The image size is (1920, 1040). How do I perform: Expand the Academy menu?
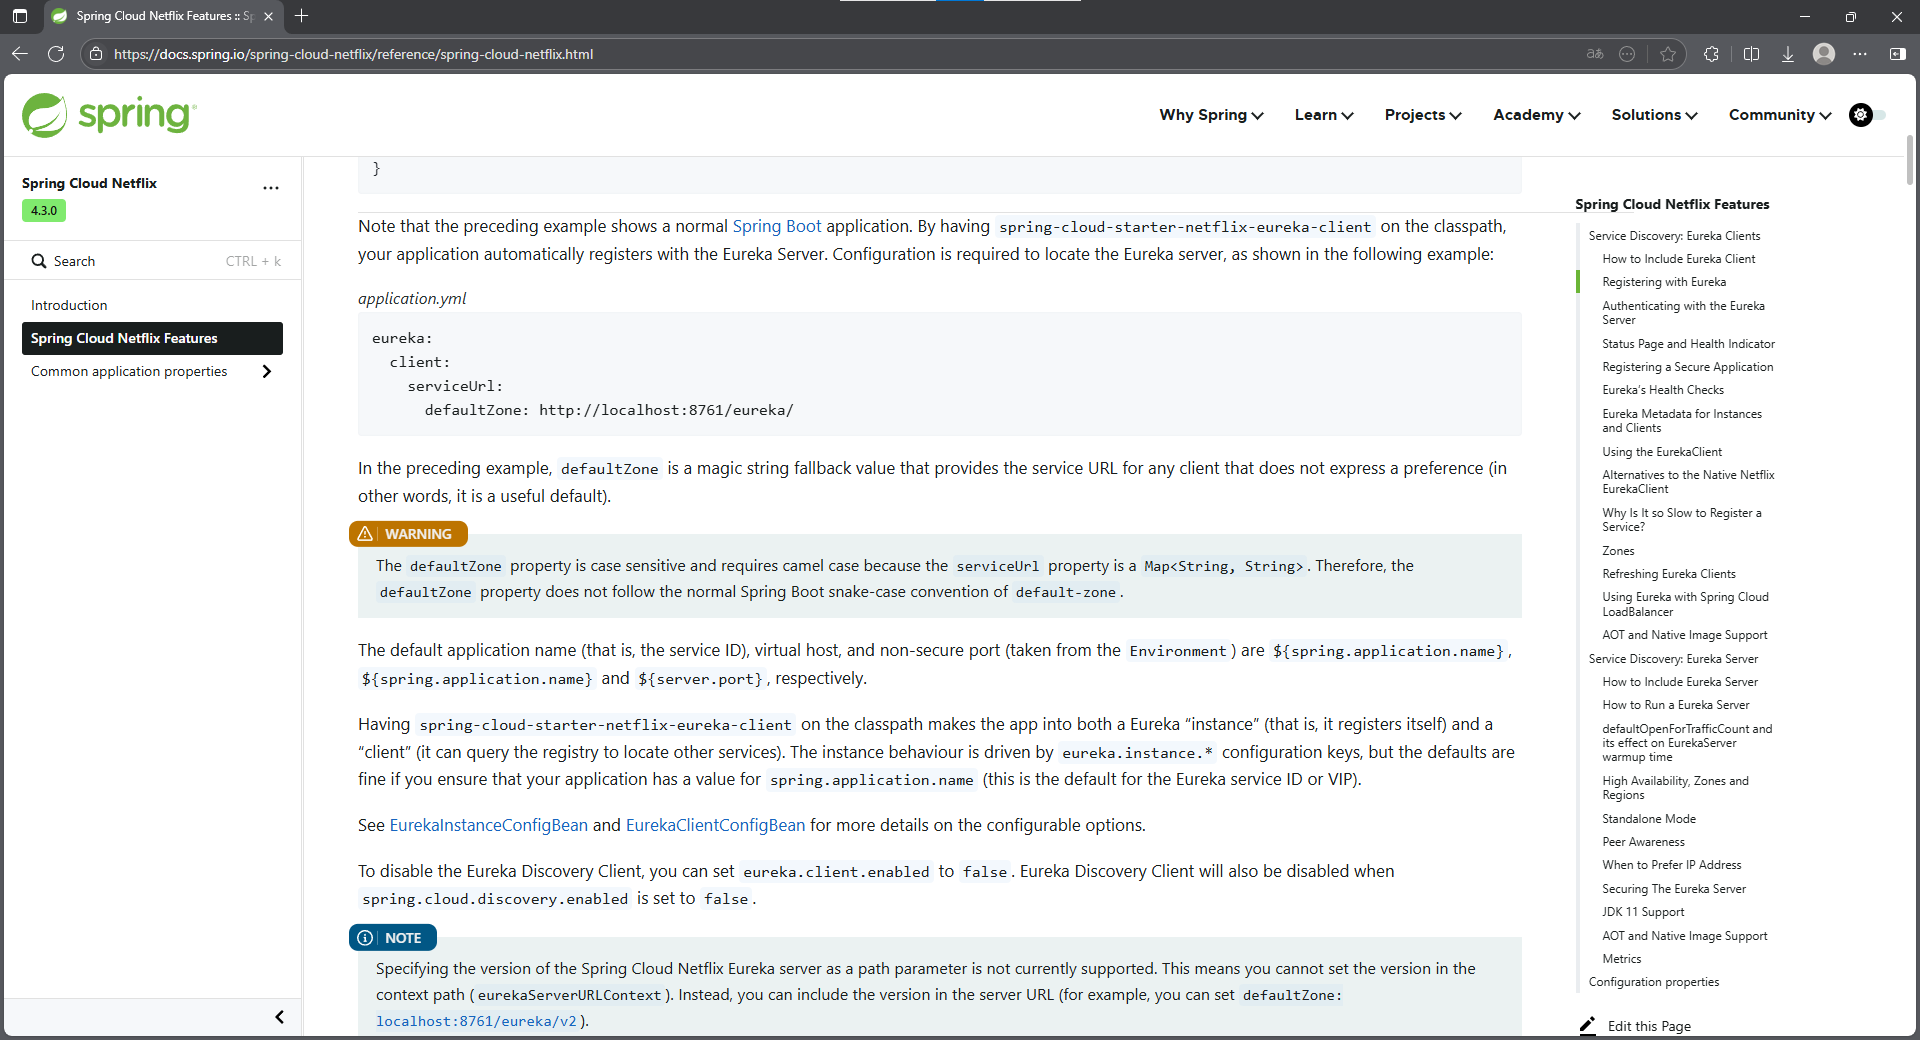click(1536, 115)
